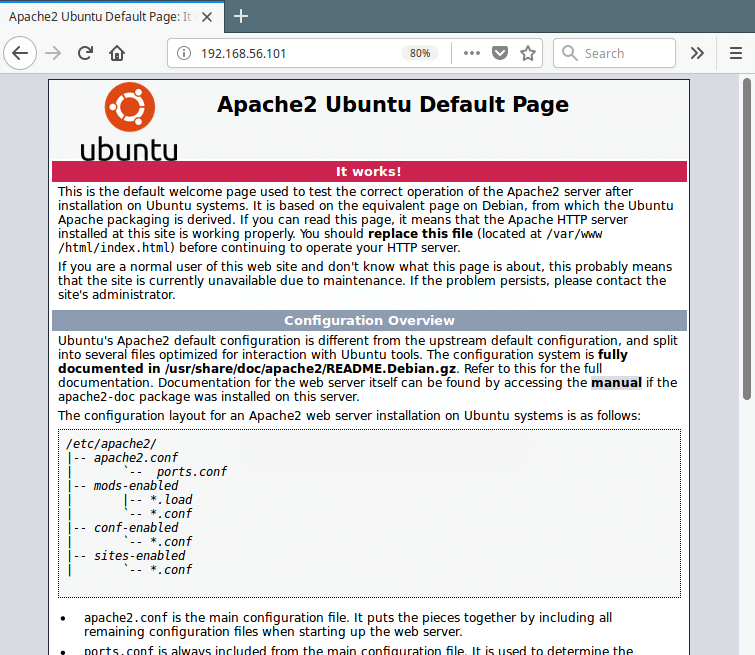This screenshot has width=755, height=655.
Task: Open page actions three-dot menu
Action: [472, 53]
